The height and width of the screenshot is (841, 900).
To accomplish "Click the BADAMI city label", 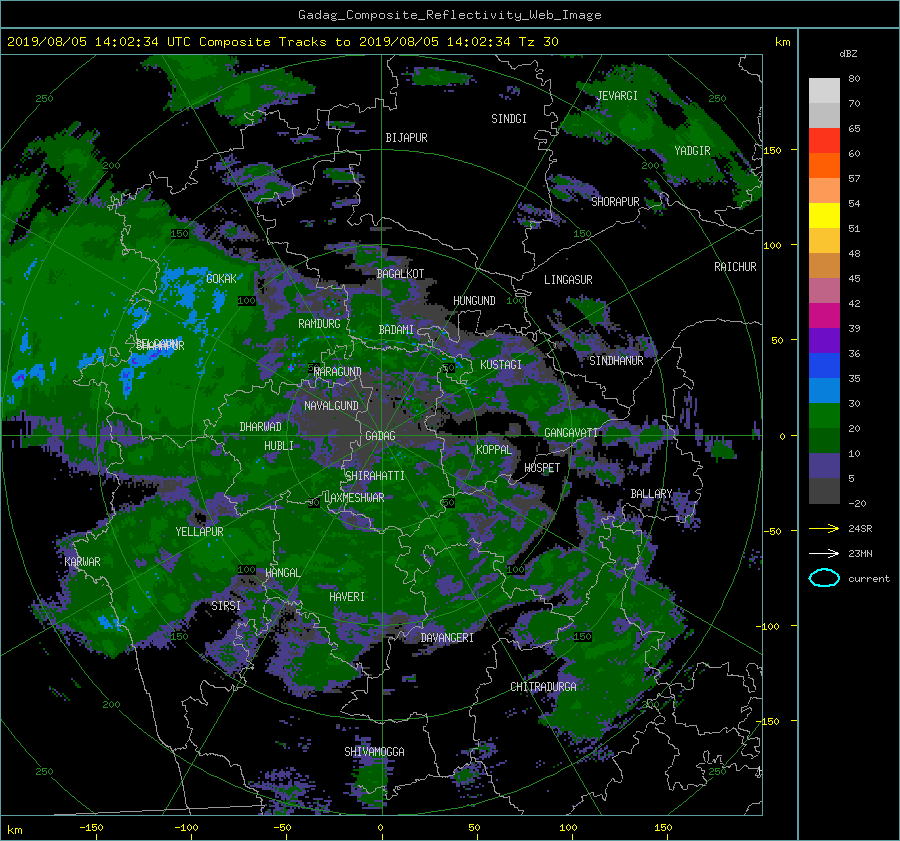I will point(396,330).
